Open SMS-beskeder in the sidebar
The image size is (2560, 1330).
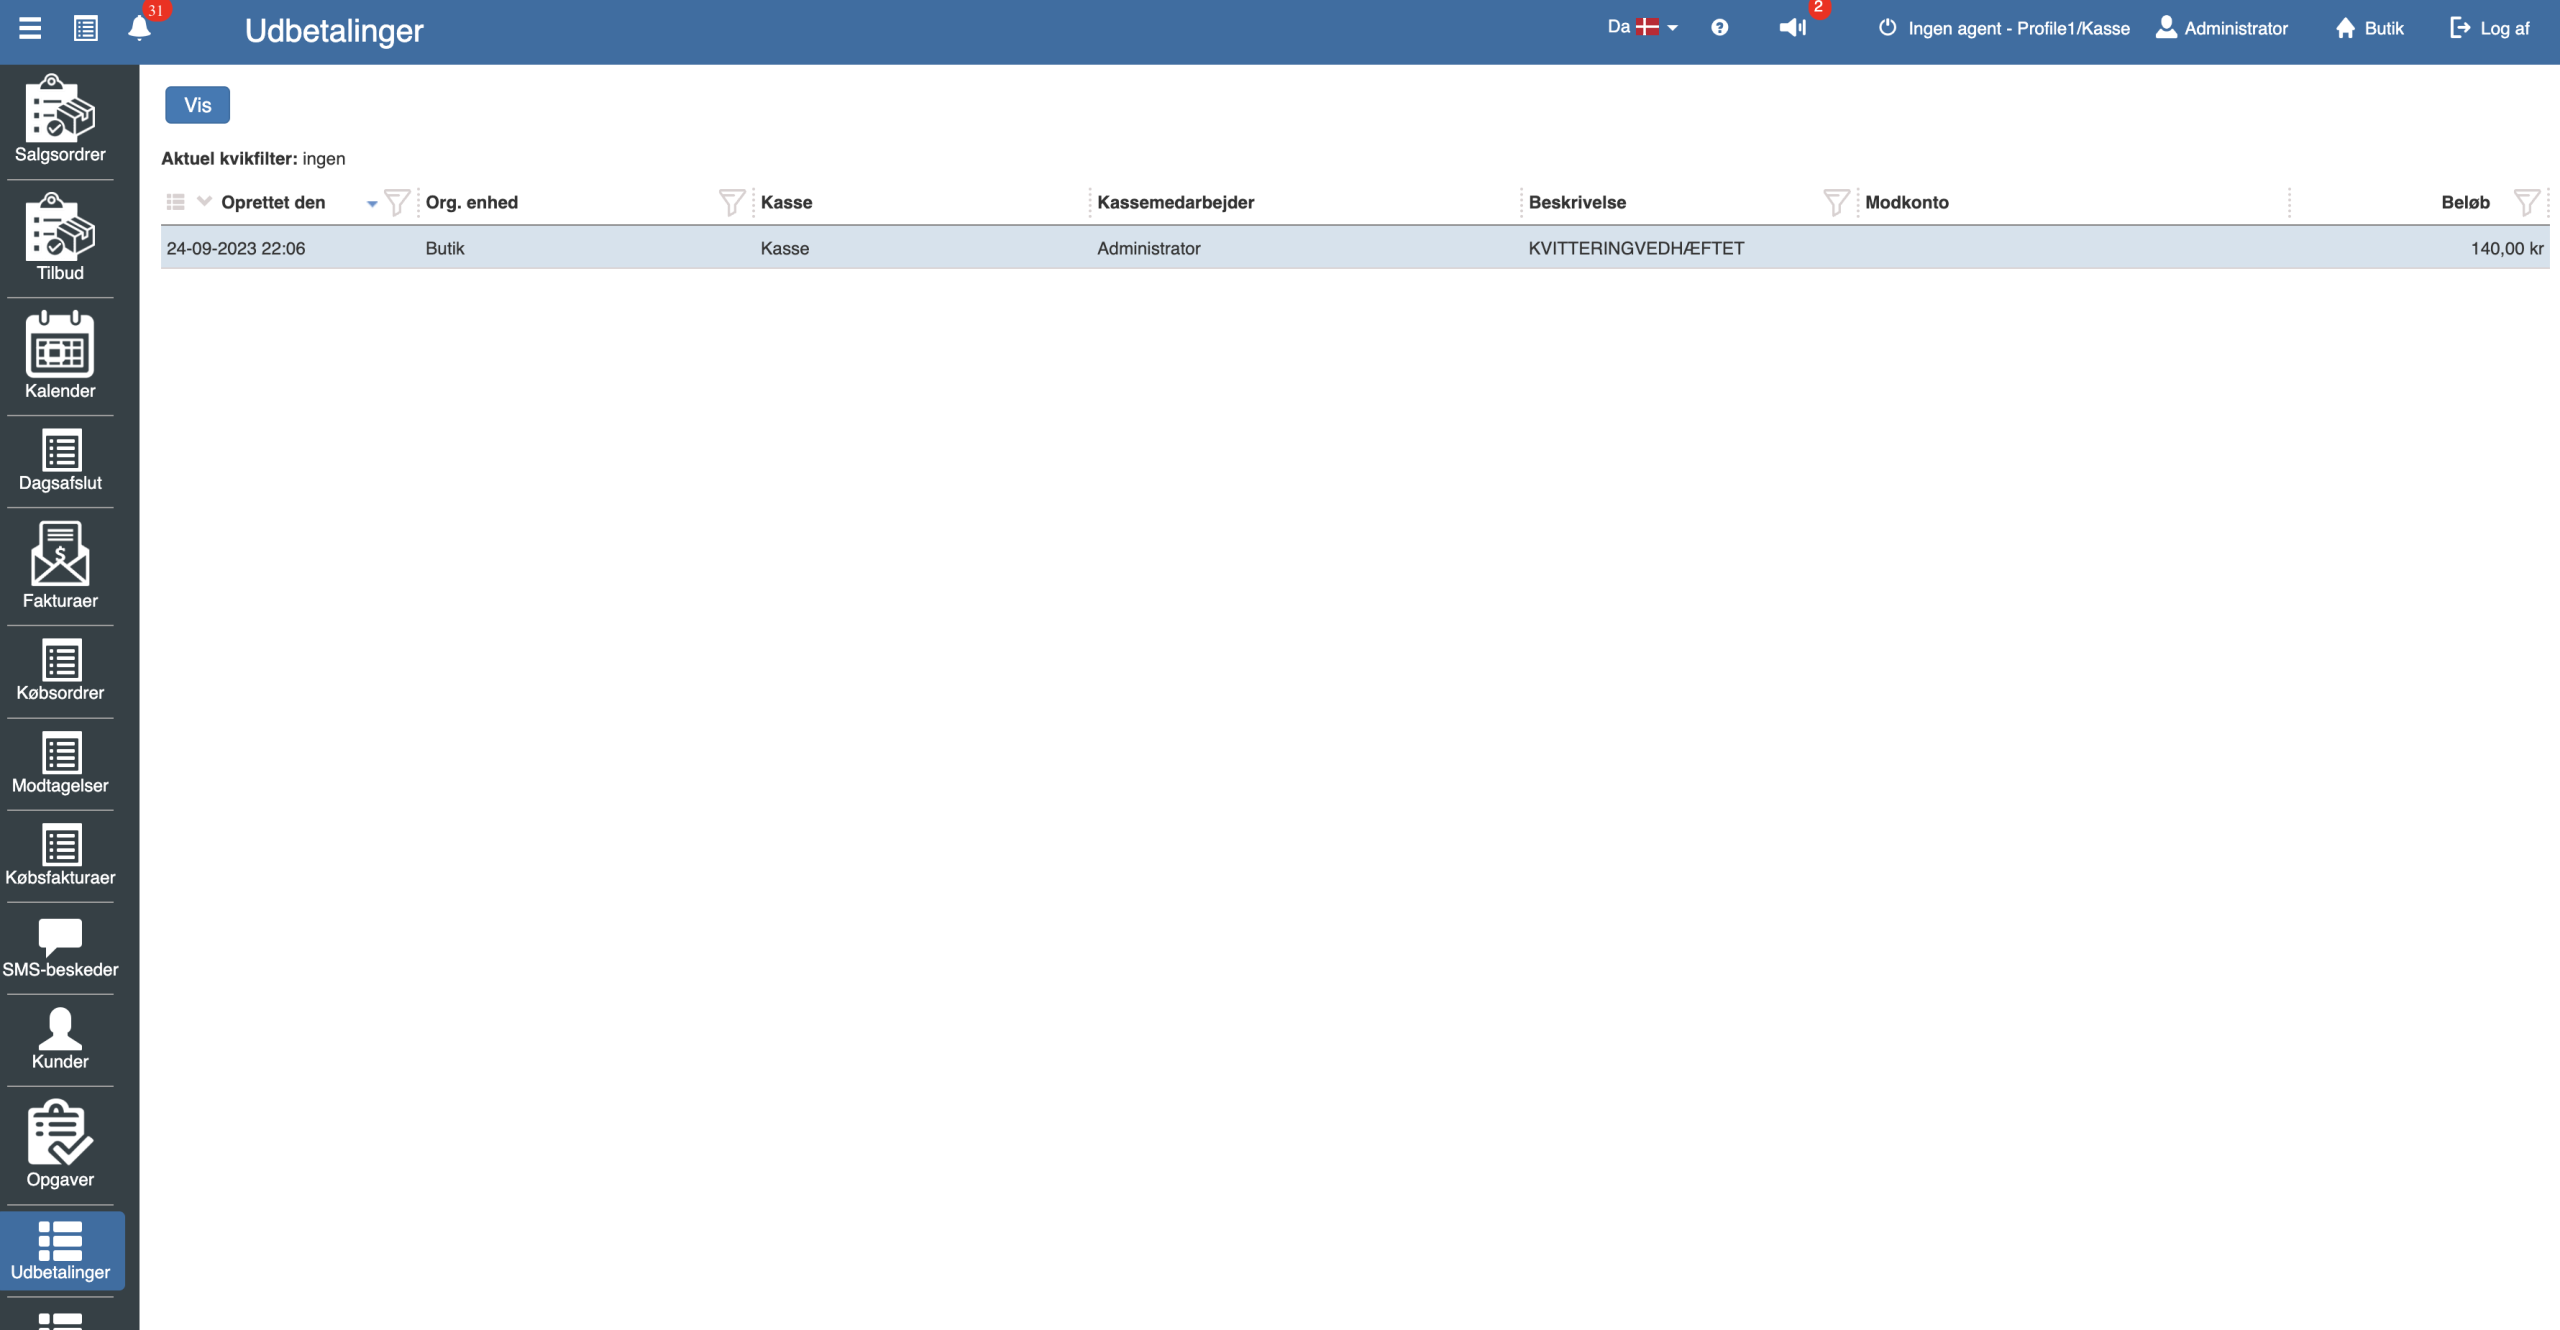pos(60,947)
